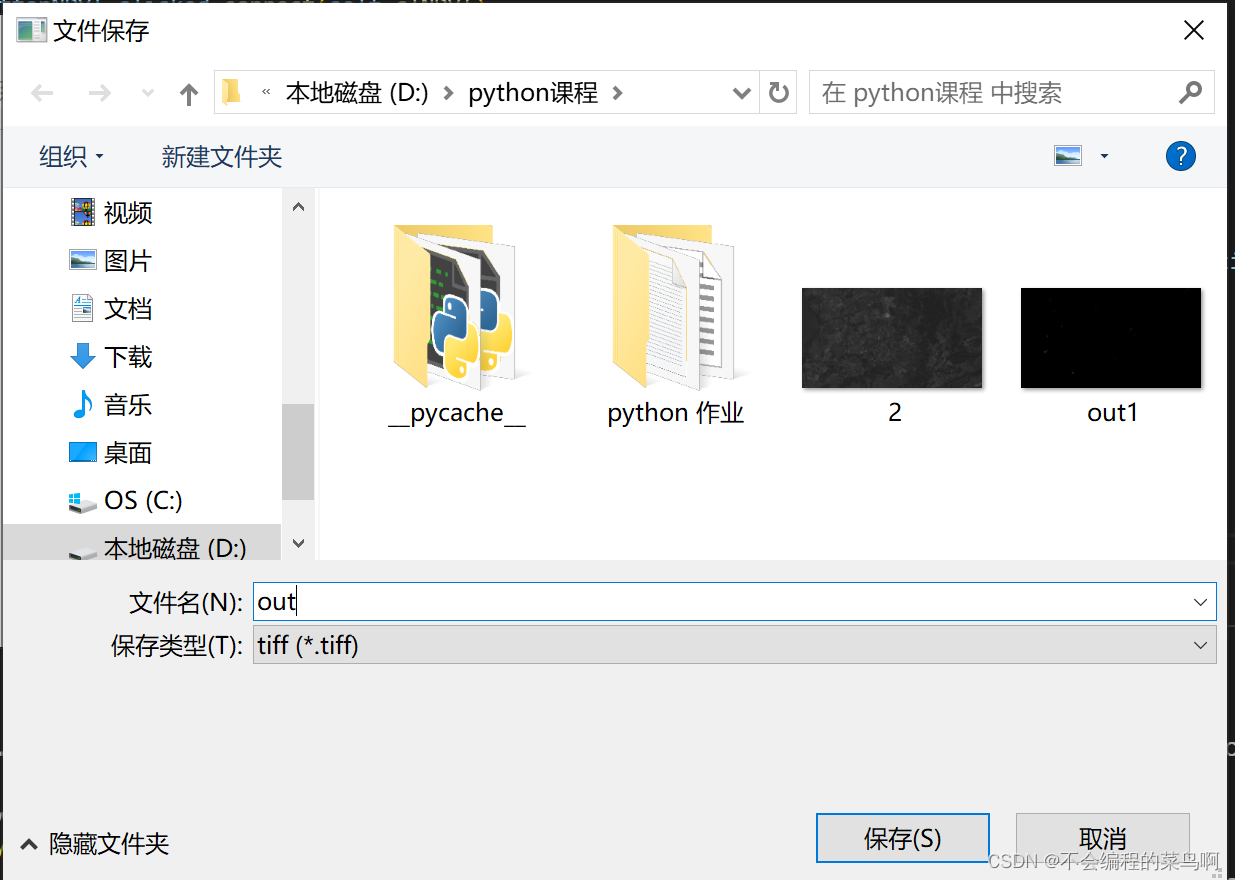Open 桌面 from the sidebar
1235x880 pixels.
pyautogui.click(x=126, y=452)
